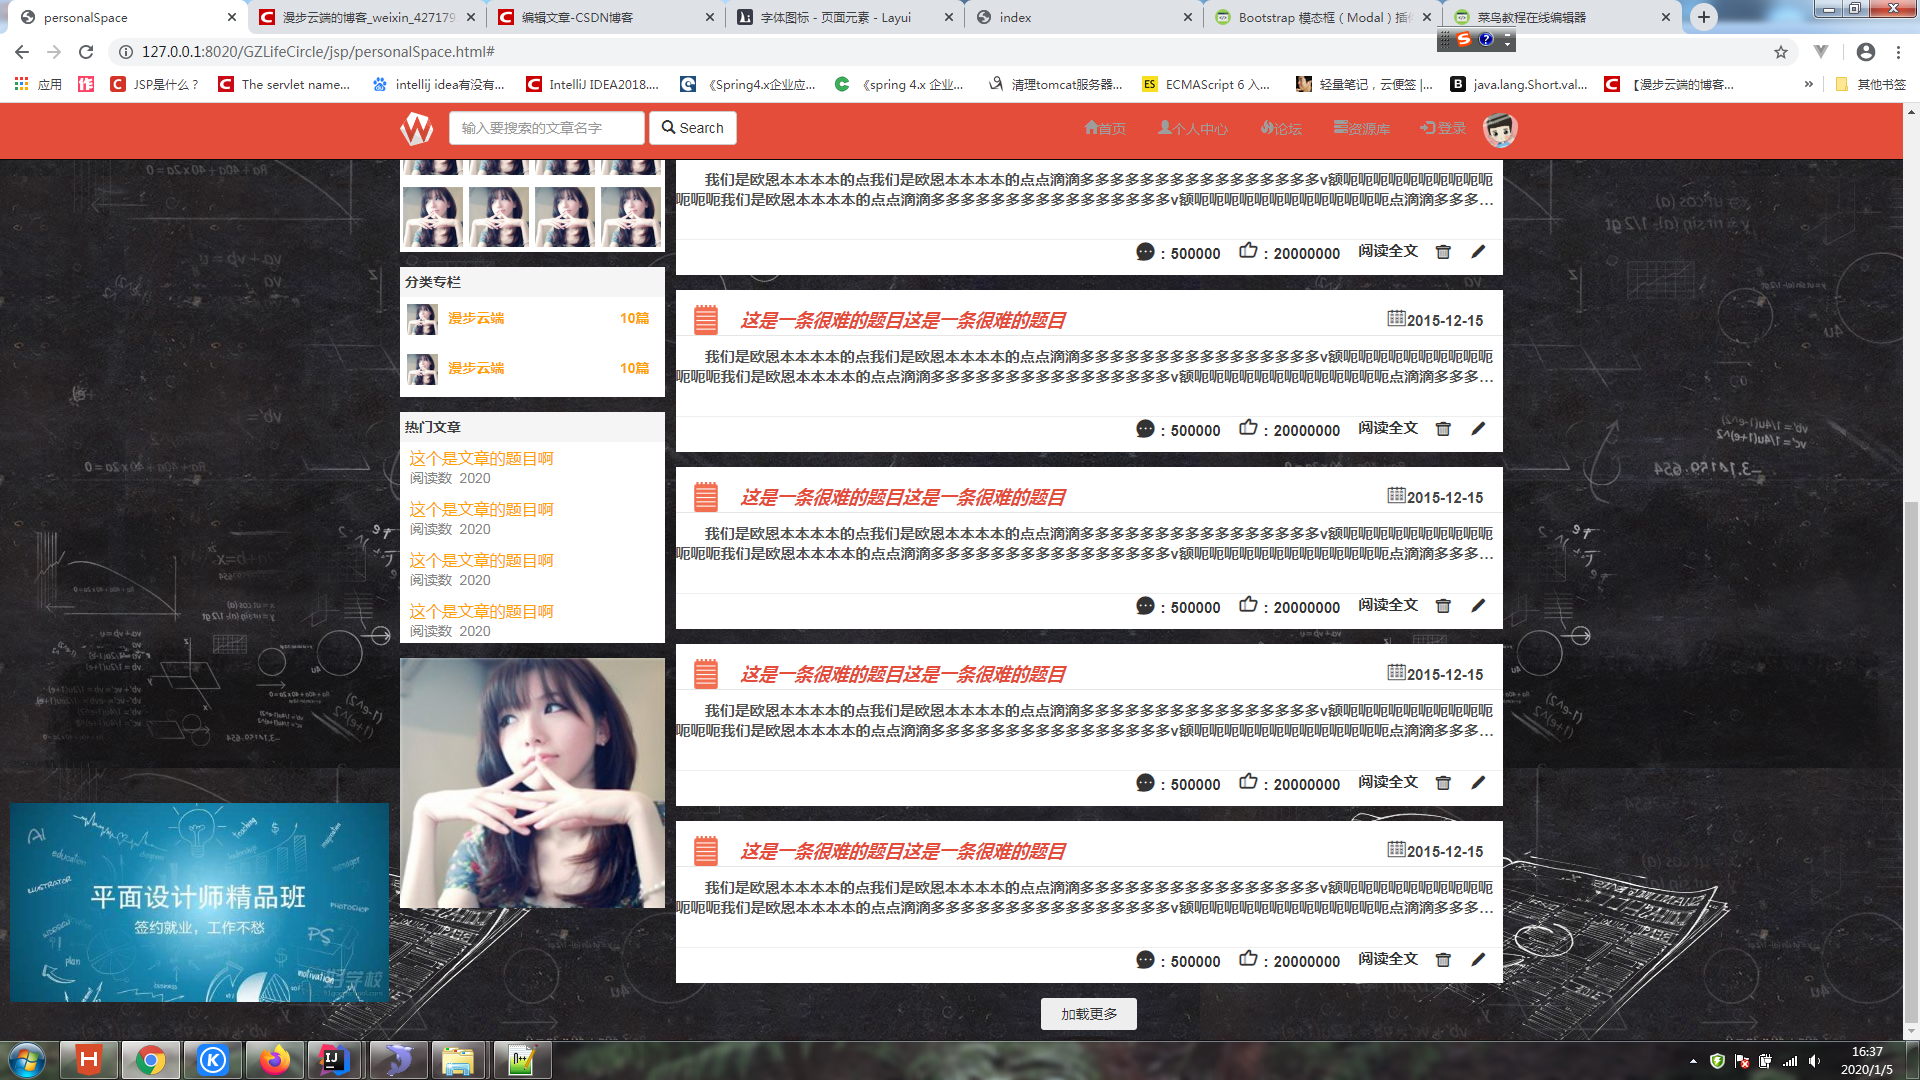Click the site W logo
The image size is (1920, 1080).
pos(417,128)
